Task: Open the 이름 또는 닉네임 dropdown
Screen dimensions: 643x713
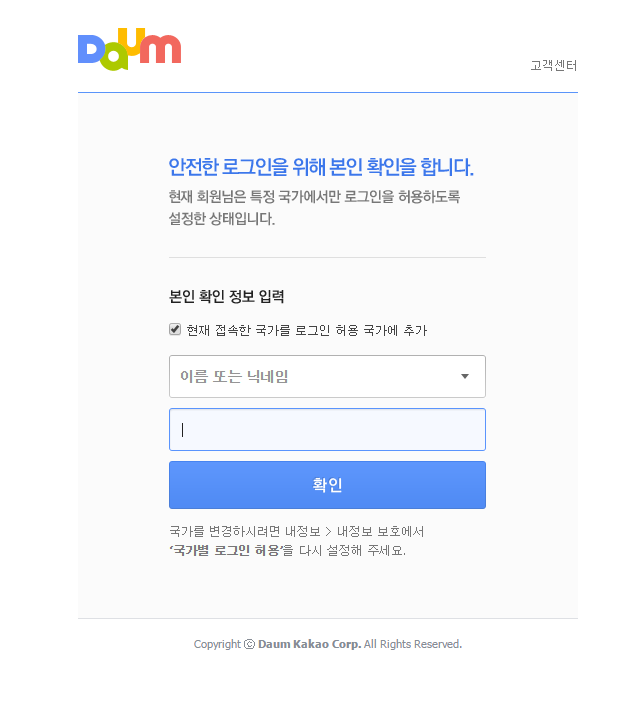Action: 327,377
